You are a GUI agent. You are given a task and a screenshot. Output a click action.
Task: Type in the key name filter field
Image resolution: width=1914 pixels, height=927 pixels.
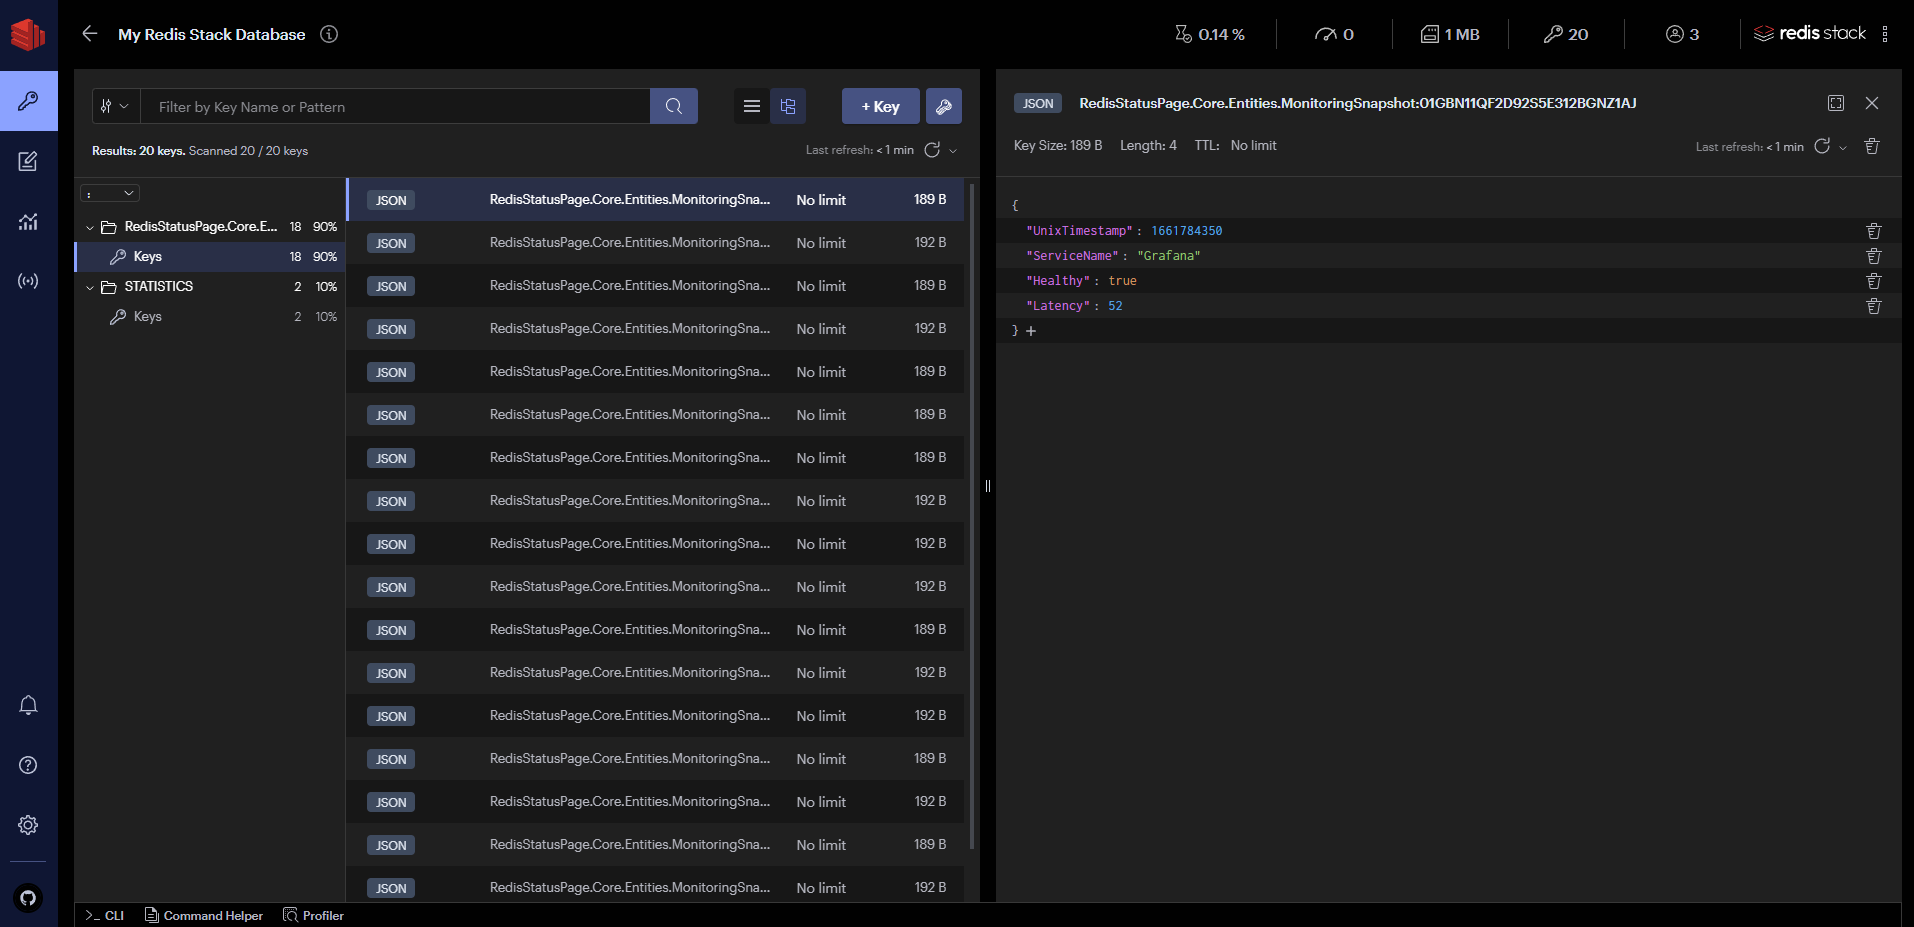tap(396, 106)
